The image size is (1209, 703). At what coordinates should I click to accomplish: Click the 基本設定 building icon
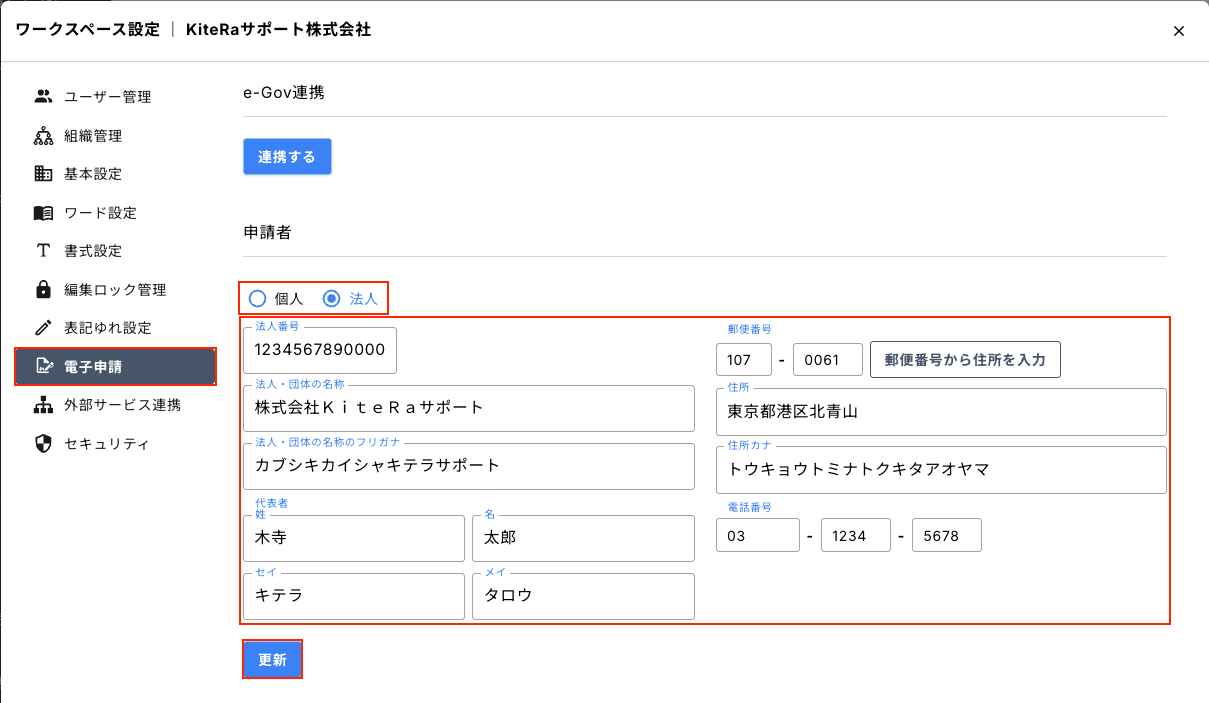pyautogui.click(x=43, y=174)
